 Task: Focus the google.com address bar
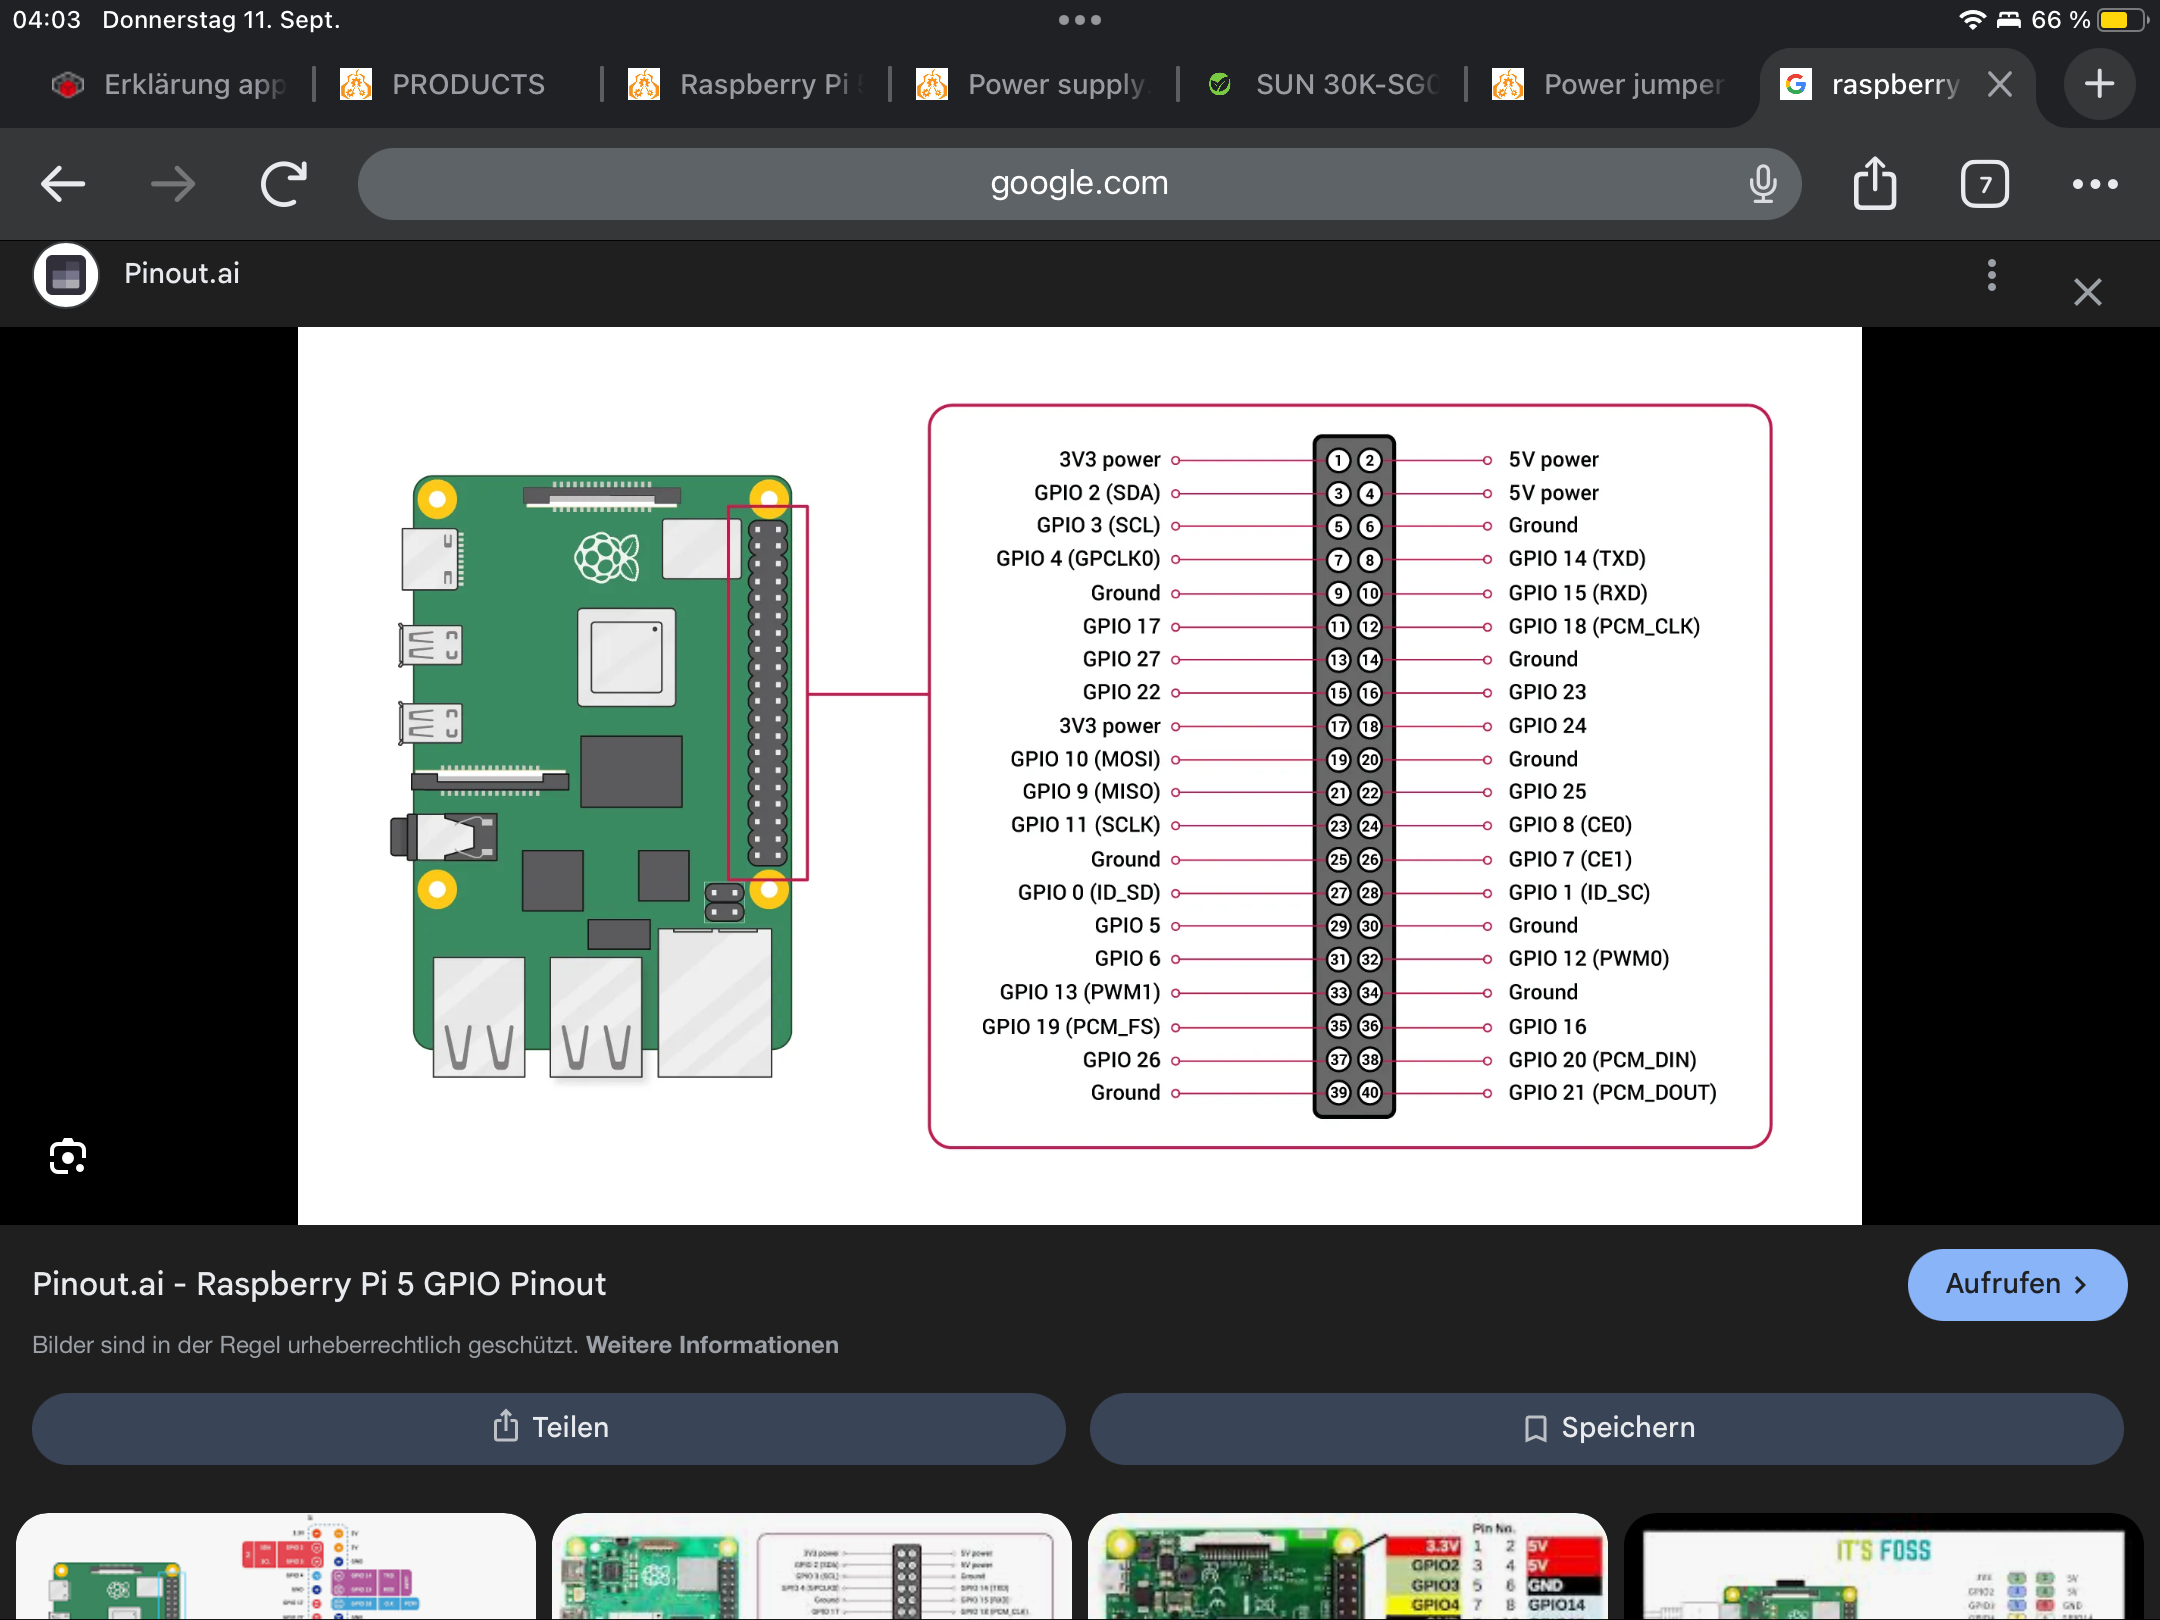pos(1079,184)
